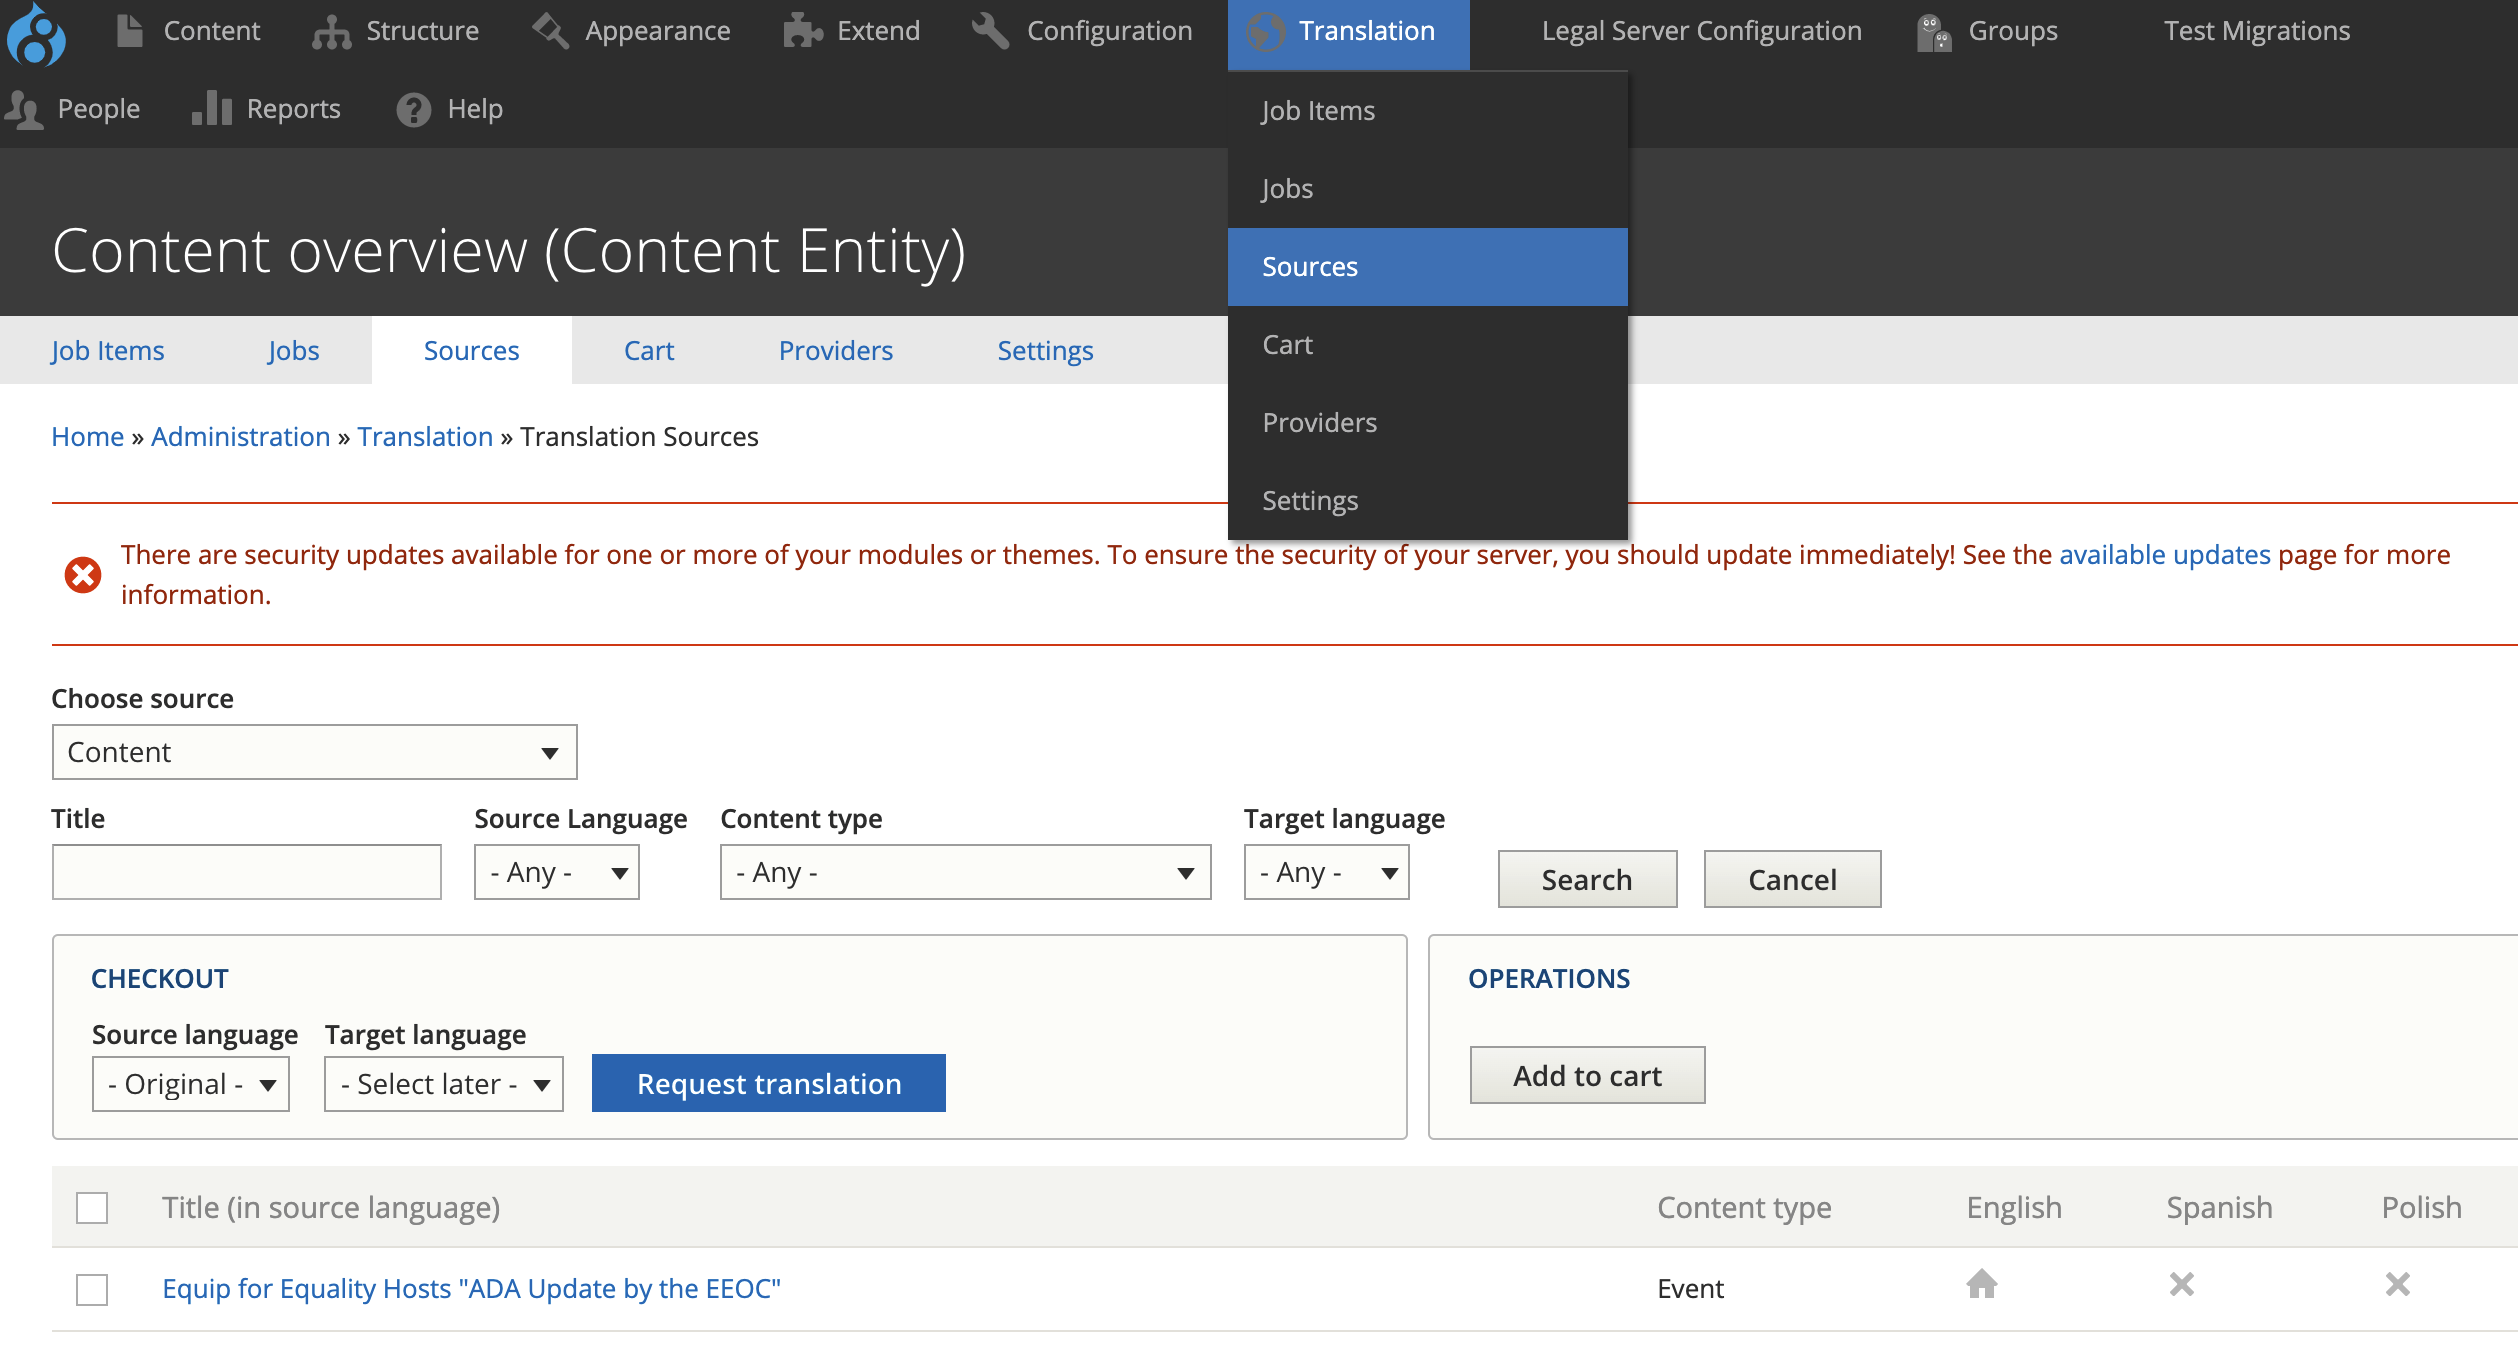Switch to the Sources tab

point(471,350)
